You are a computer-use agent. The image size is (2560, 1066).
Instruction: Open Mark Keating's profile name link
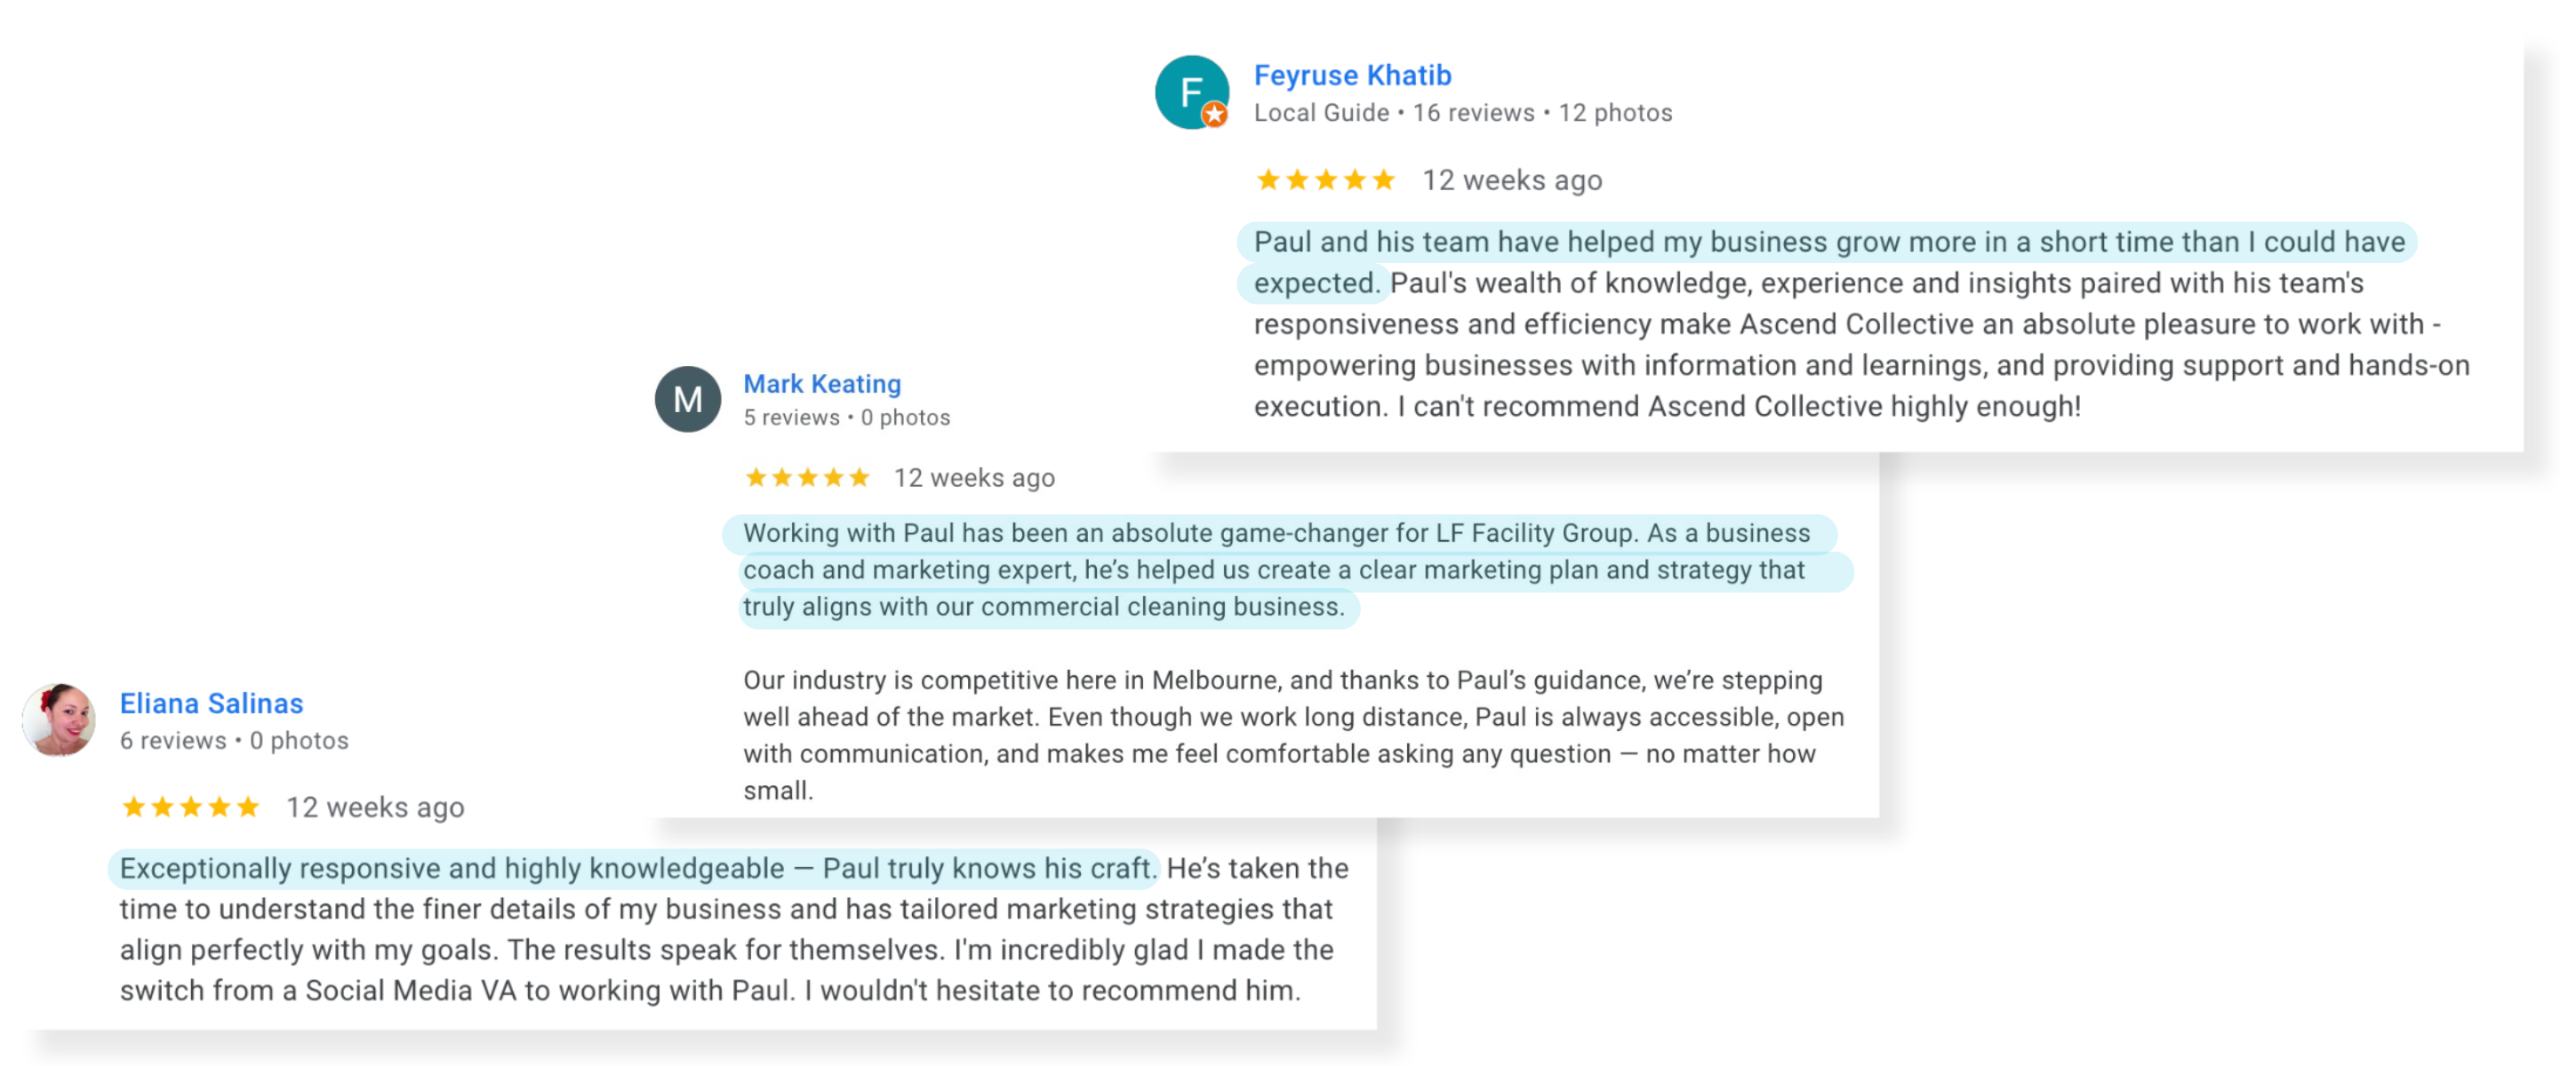(822, 384)
